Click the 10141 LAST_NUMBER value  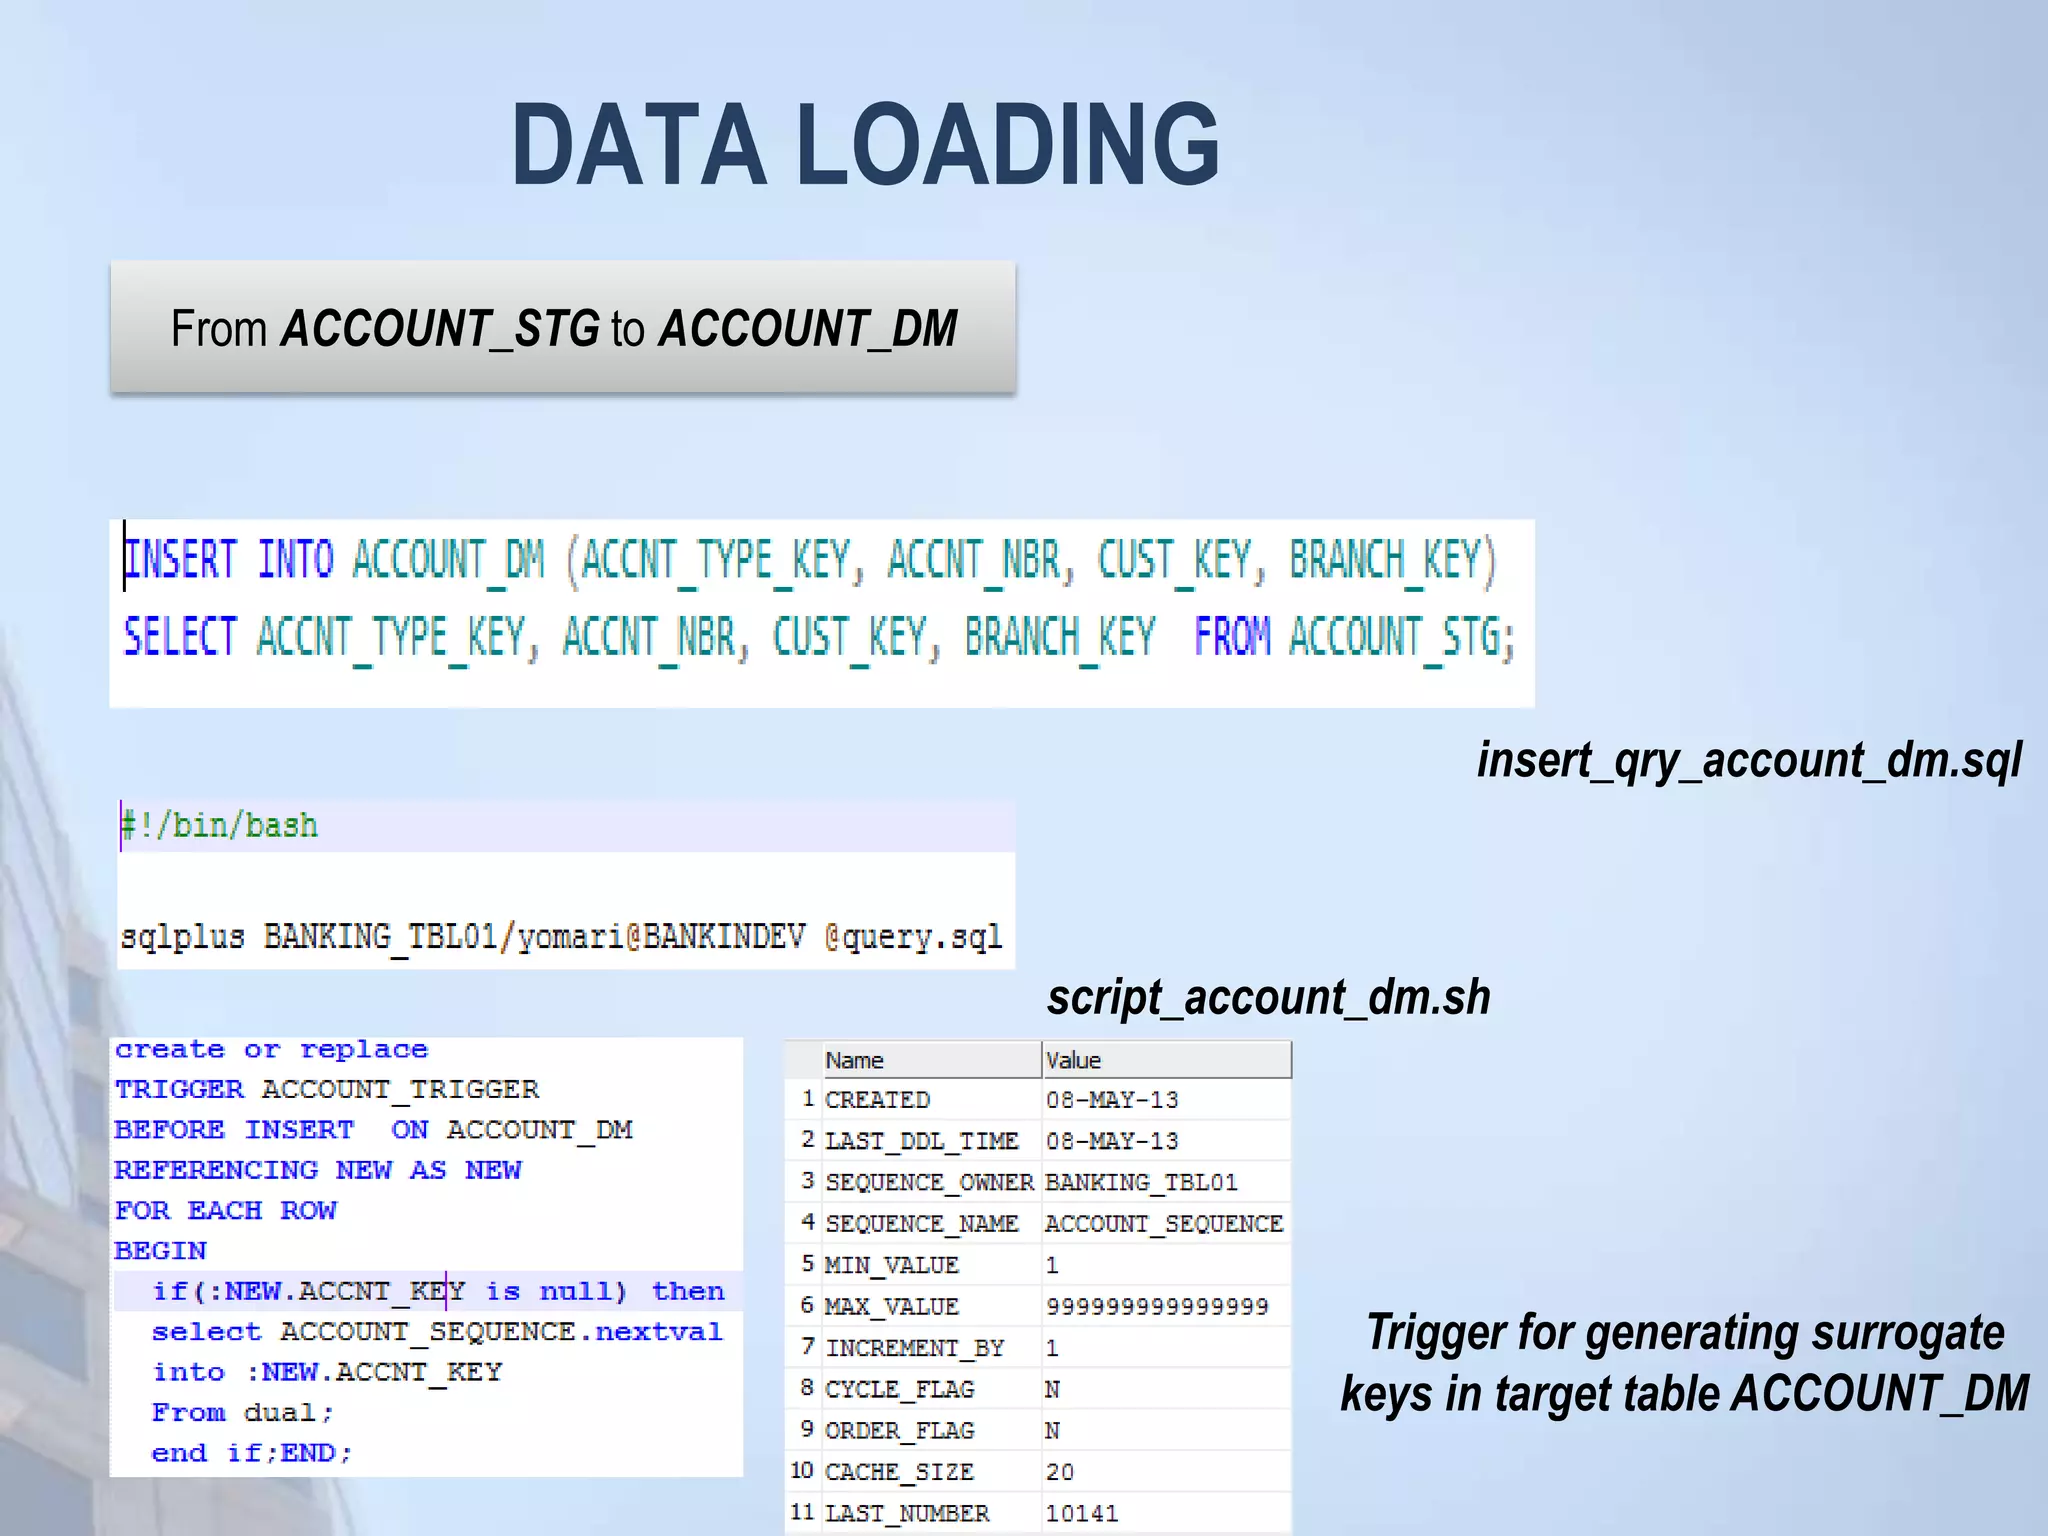click(x=1166, y=1513)
